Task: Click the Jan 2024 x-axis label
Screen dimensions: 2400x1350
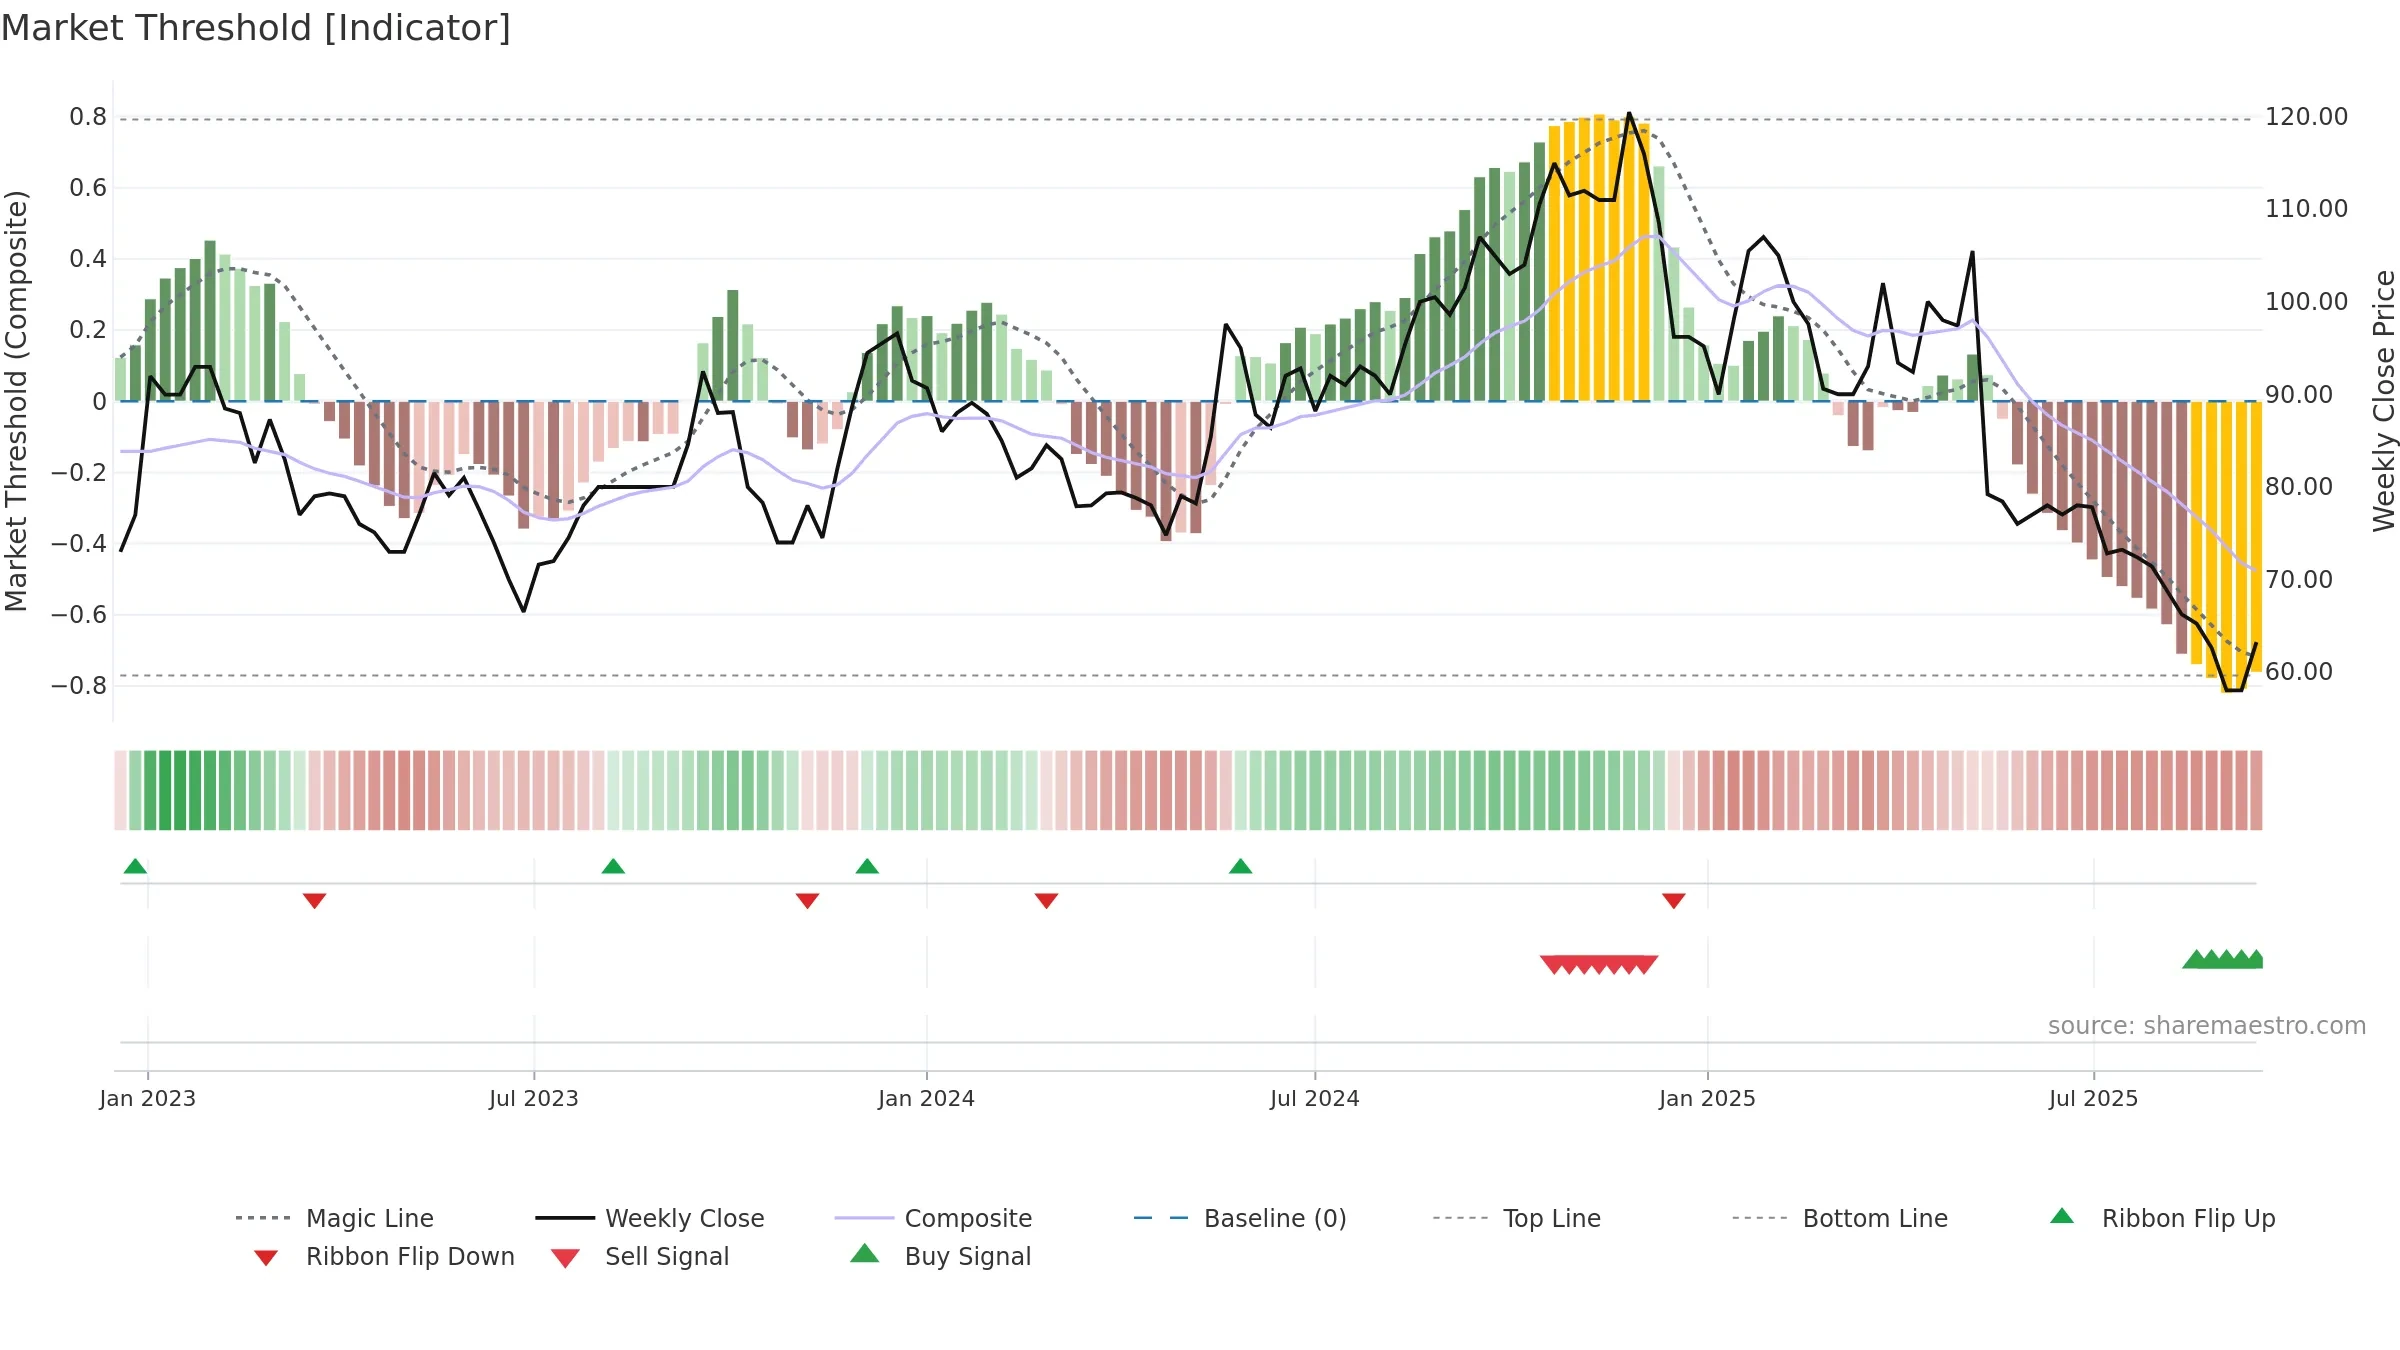Action: coord(927,1099)
